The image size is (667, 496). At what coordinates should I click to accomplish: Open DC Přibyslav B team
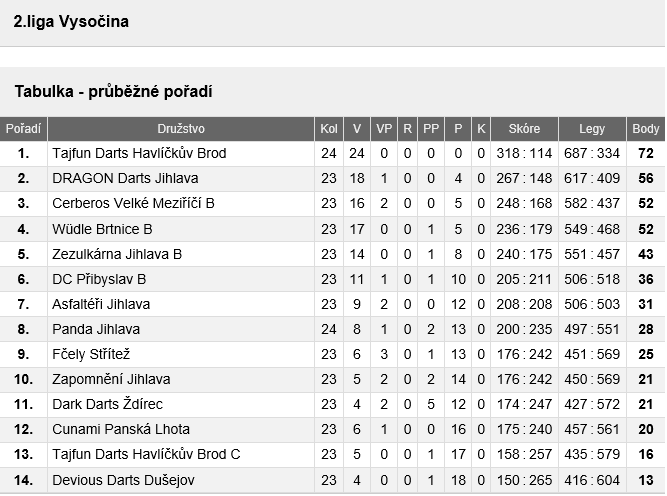coord(99,279)
